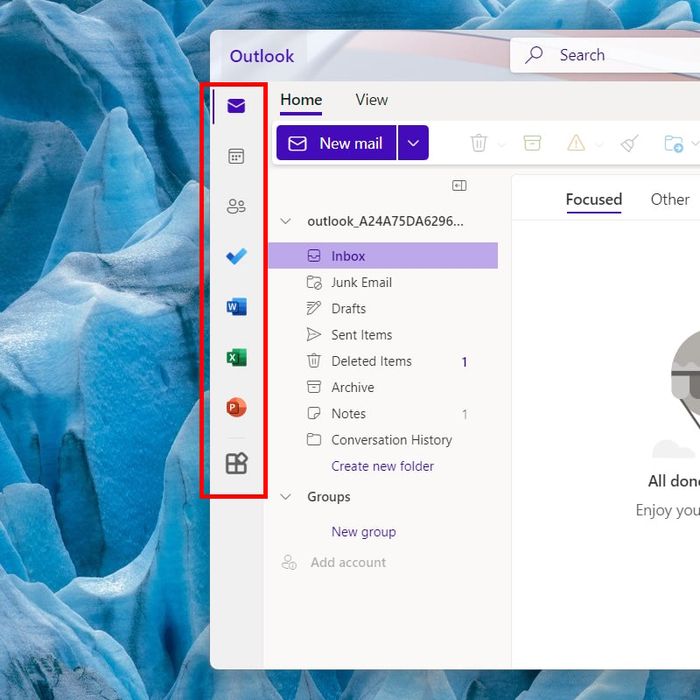
Task: Select the Other inbox tab
Action: pos(670,200)
